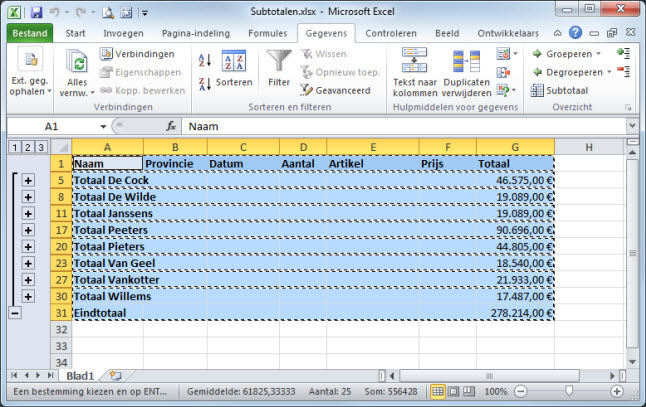Sort descending with the Z-A icon
646x407 pixels.
pos(205,84)
